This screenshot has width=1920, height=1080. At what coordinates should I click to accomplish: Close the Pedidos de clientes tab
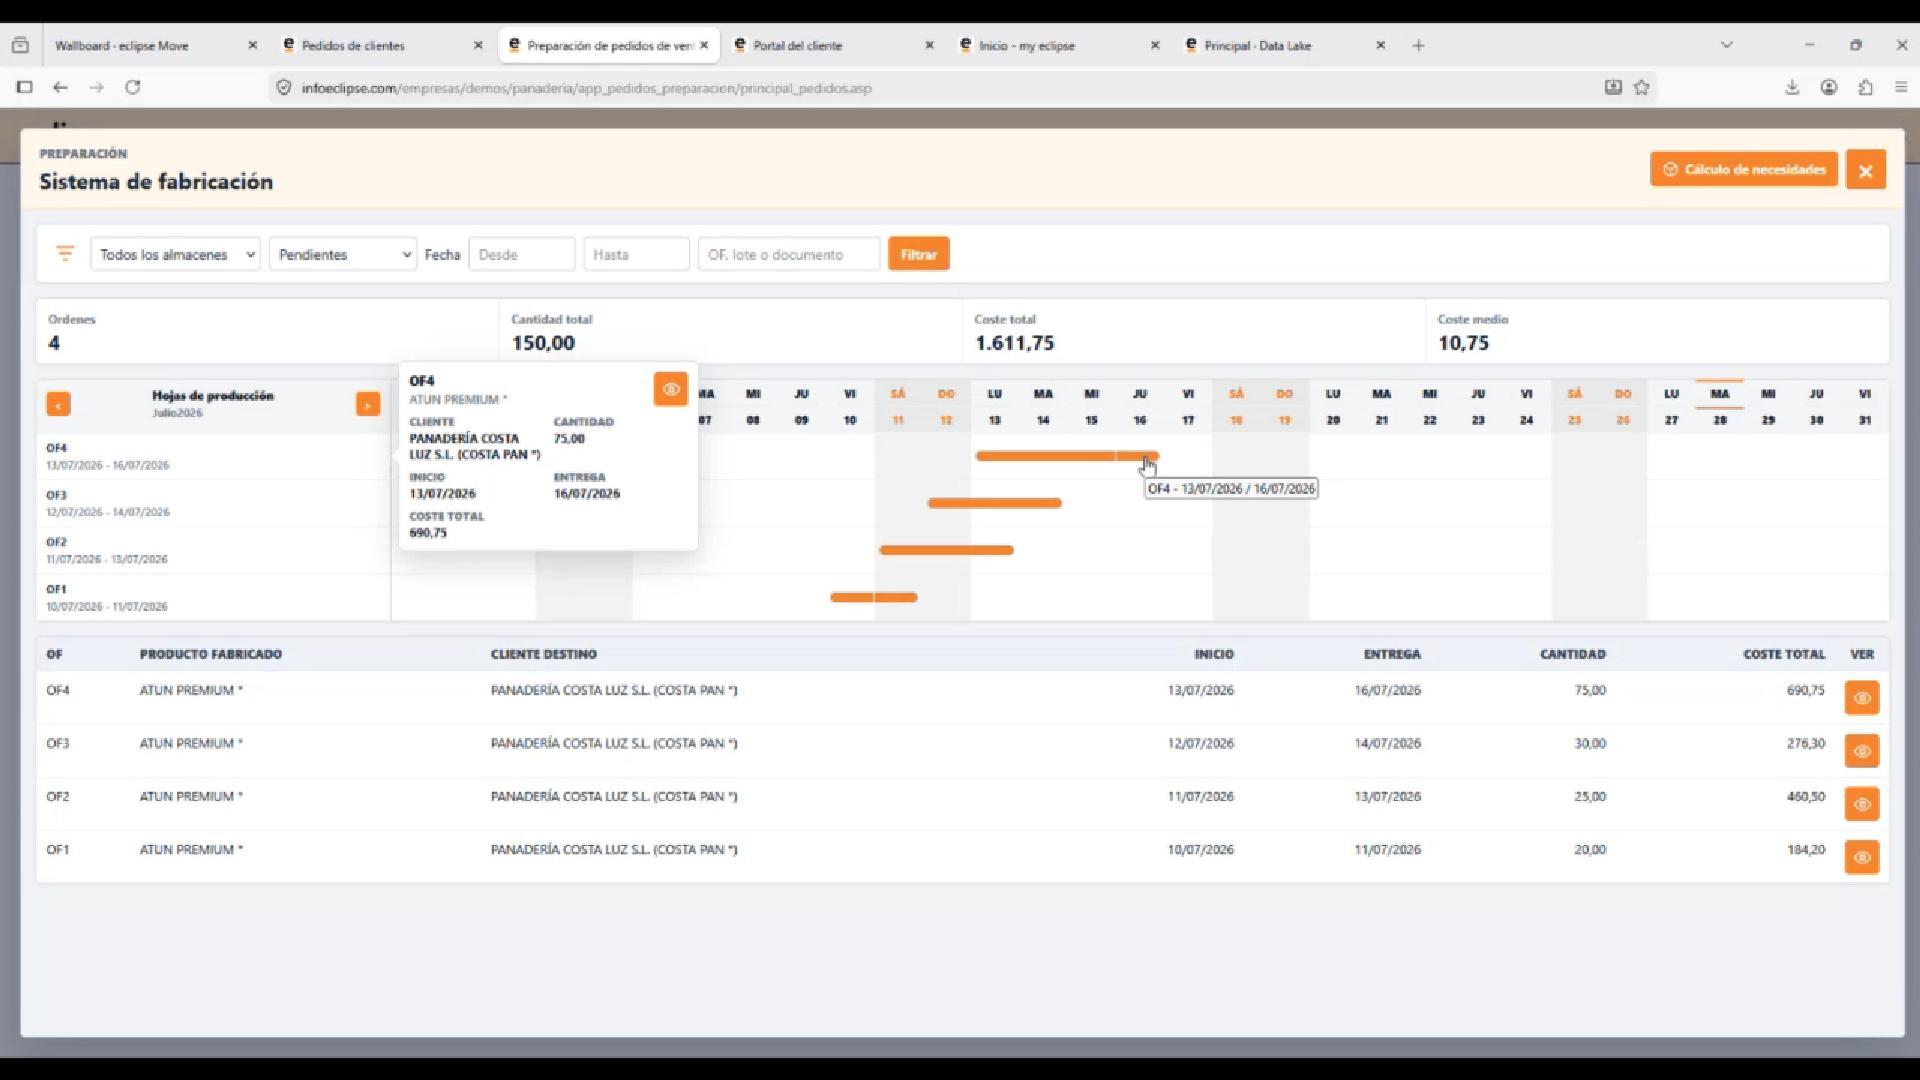(x=478, y=46)
